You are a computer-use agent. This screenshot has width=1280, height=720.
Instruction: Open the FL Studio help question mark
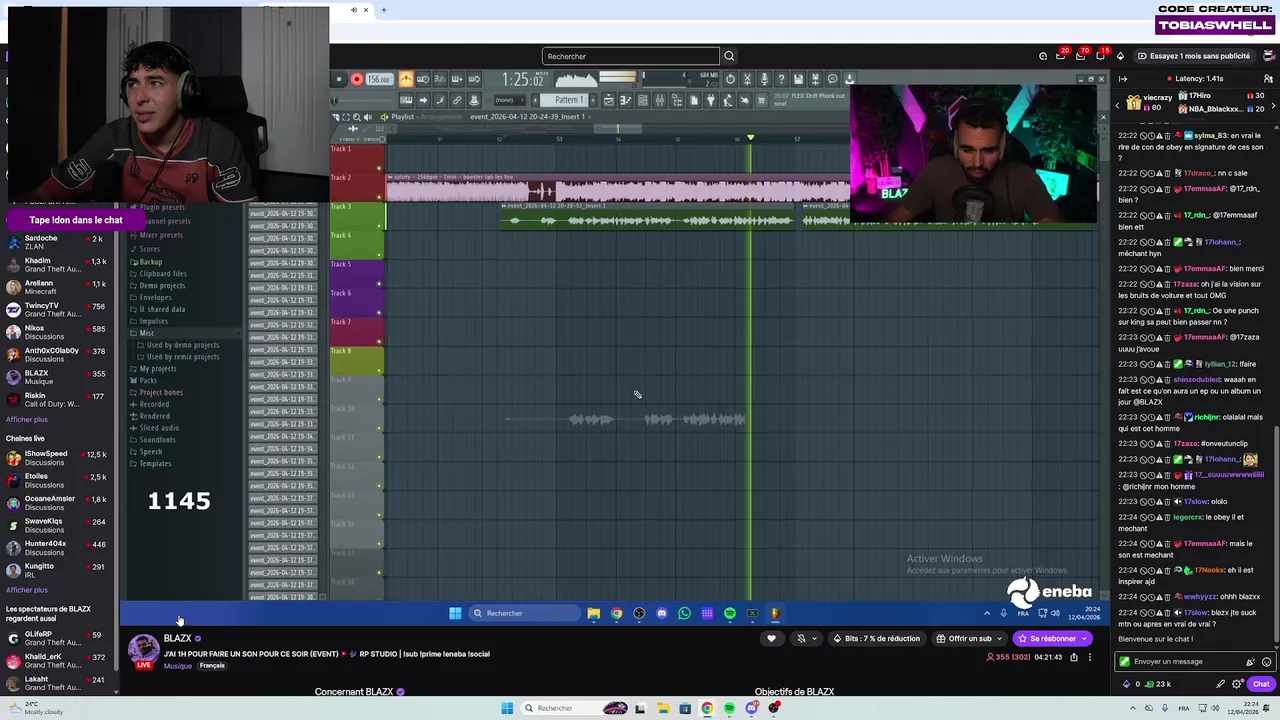[781, 79]
